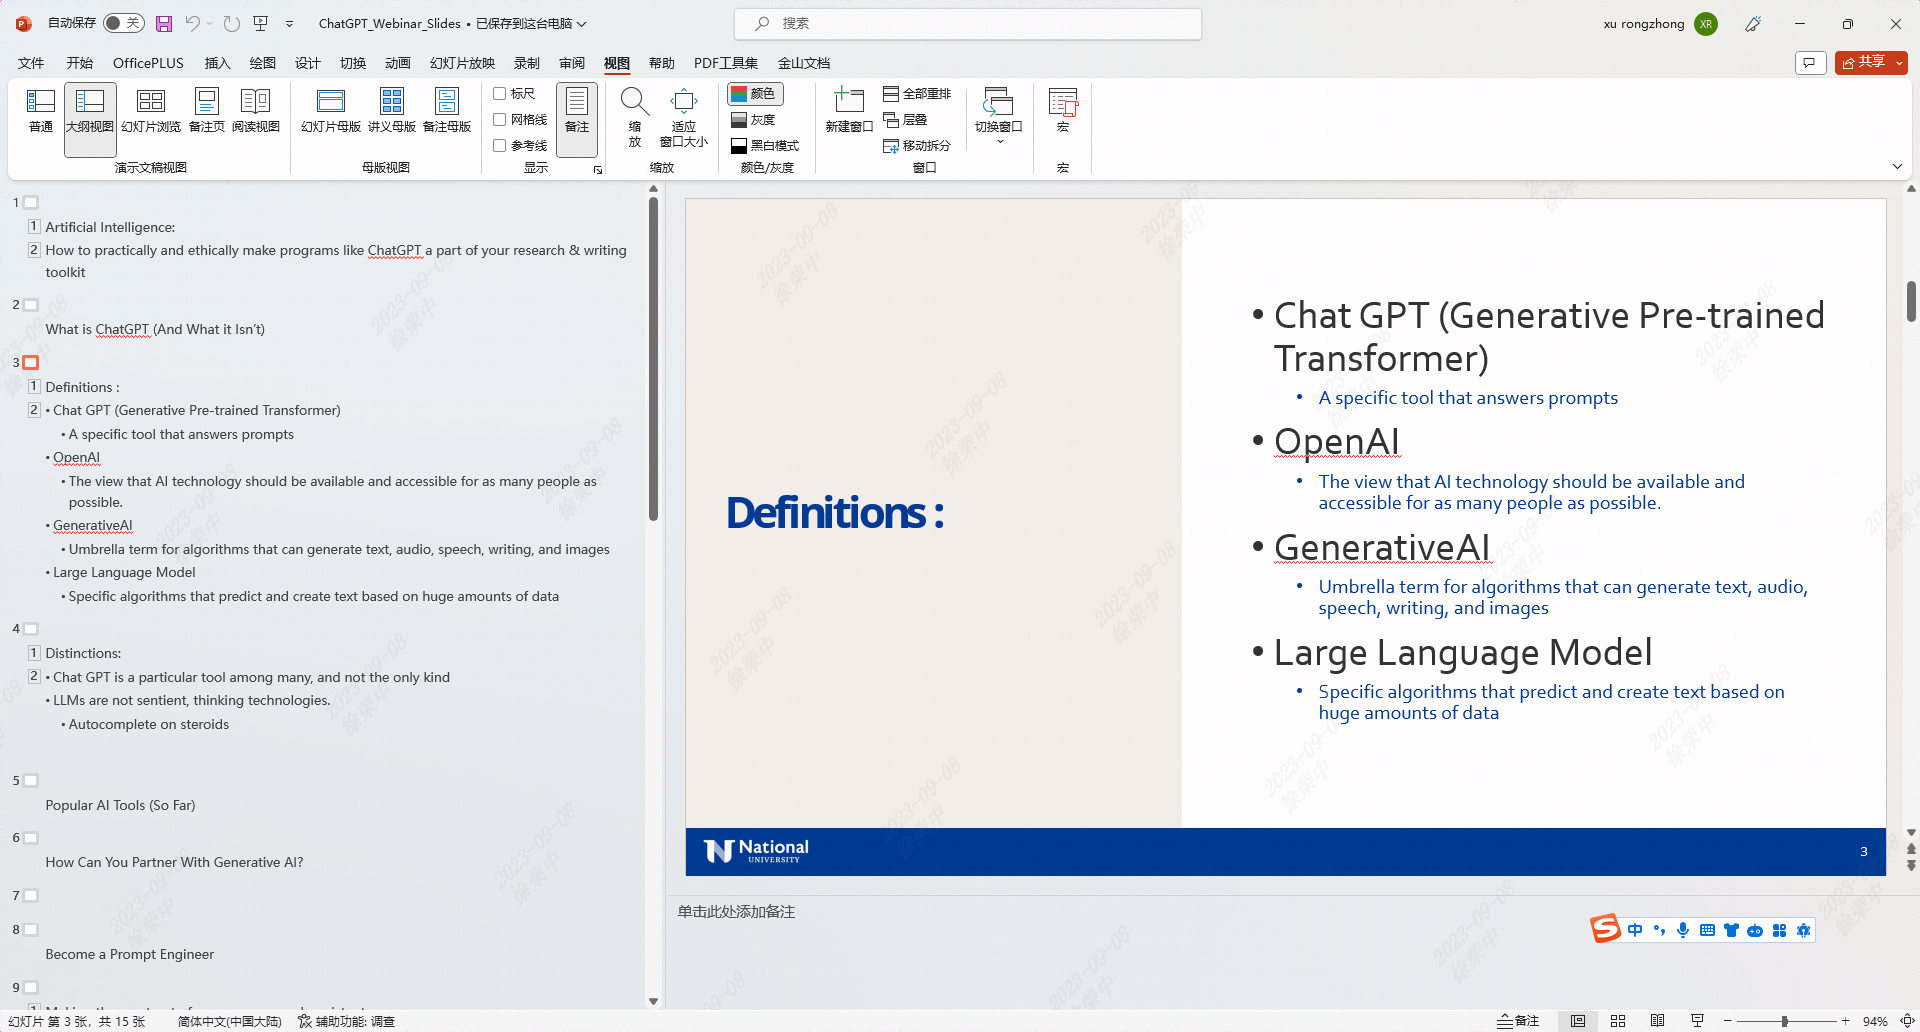Image resolution: width=1920 pixels, height=1032 pixels.
Task: Select slide 5 'Popular AI Tools (So Far)' in outline
Action: (x=120, y=805)
